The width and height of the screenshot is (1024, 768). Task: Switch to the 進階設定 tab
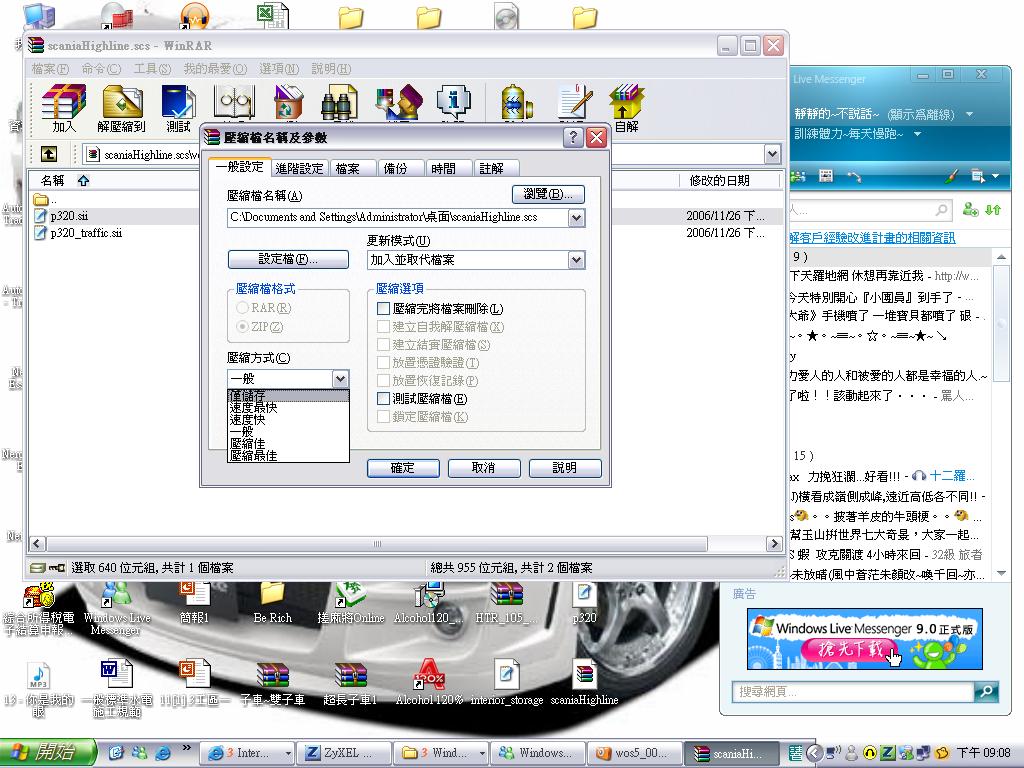pos(299,169)
